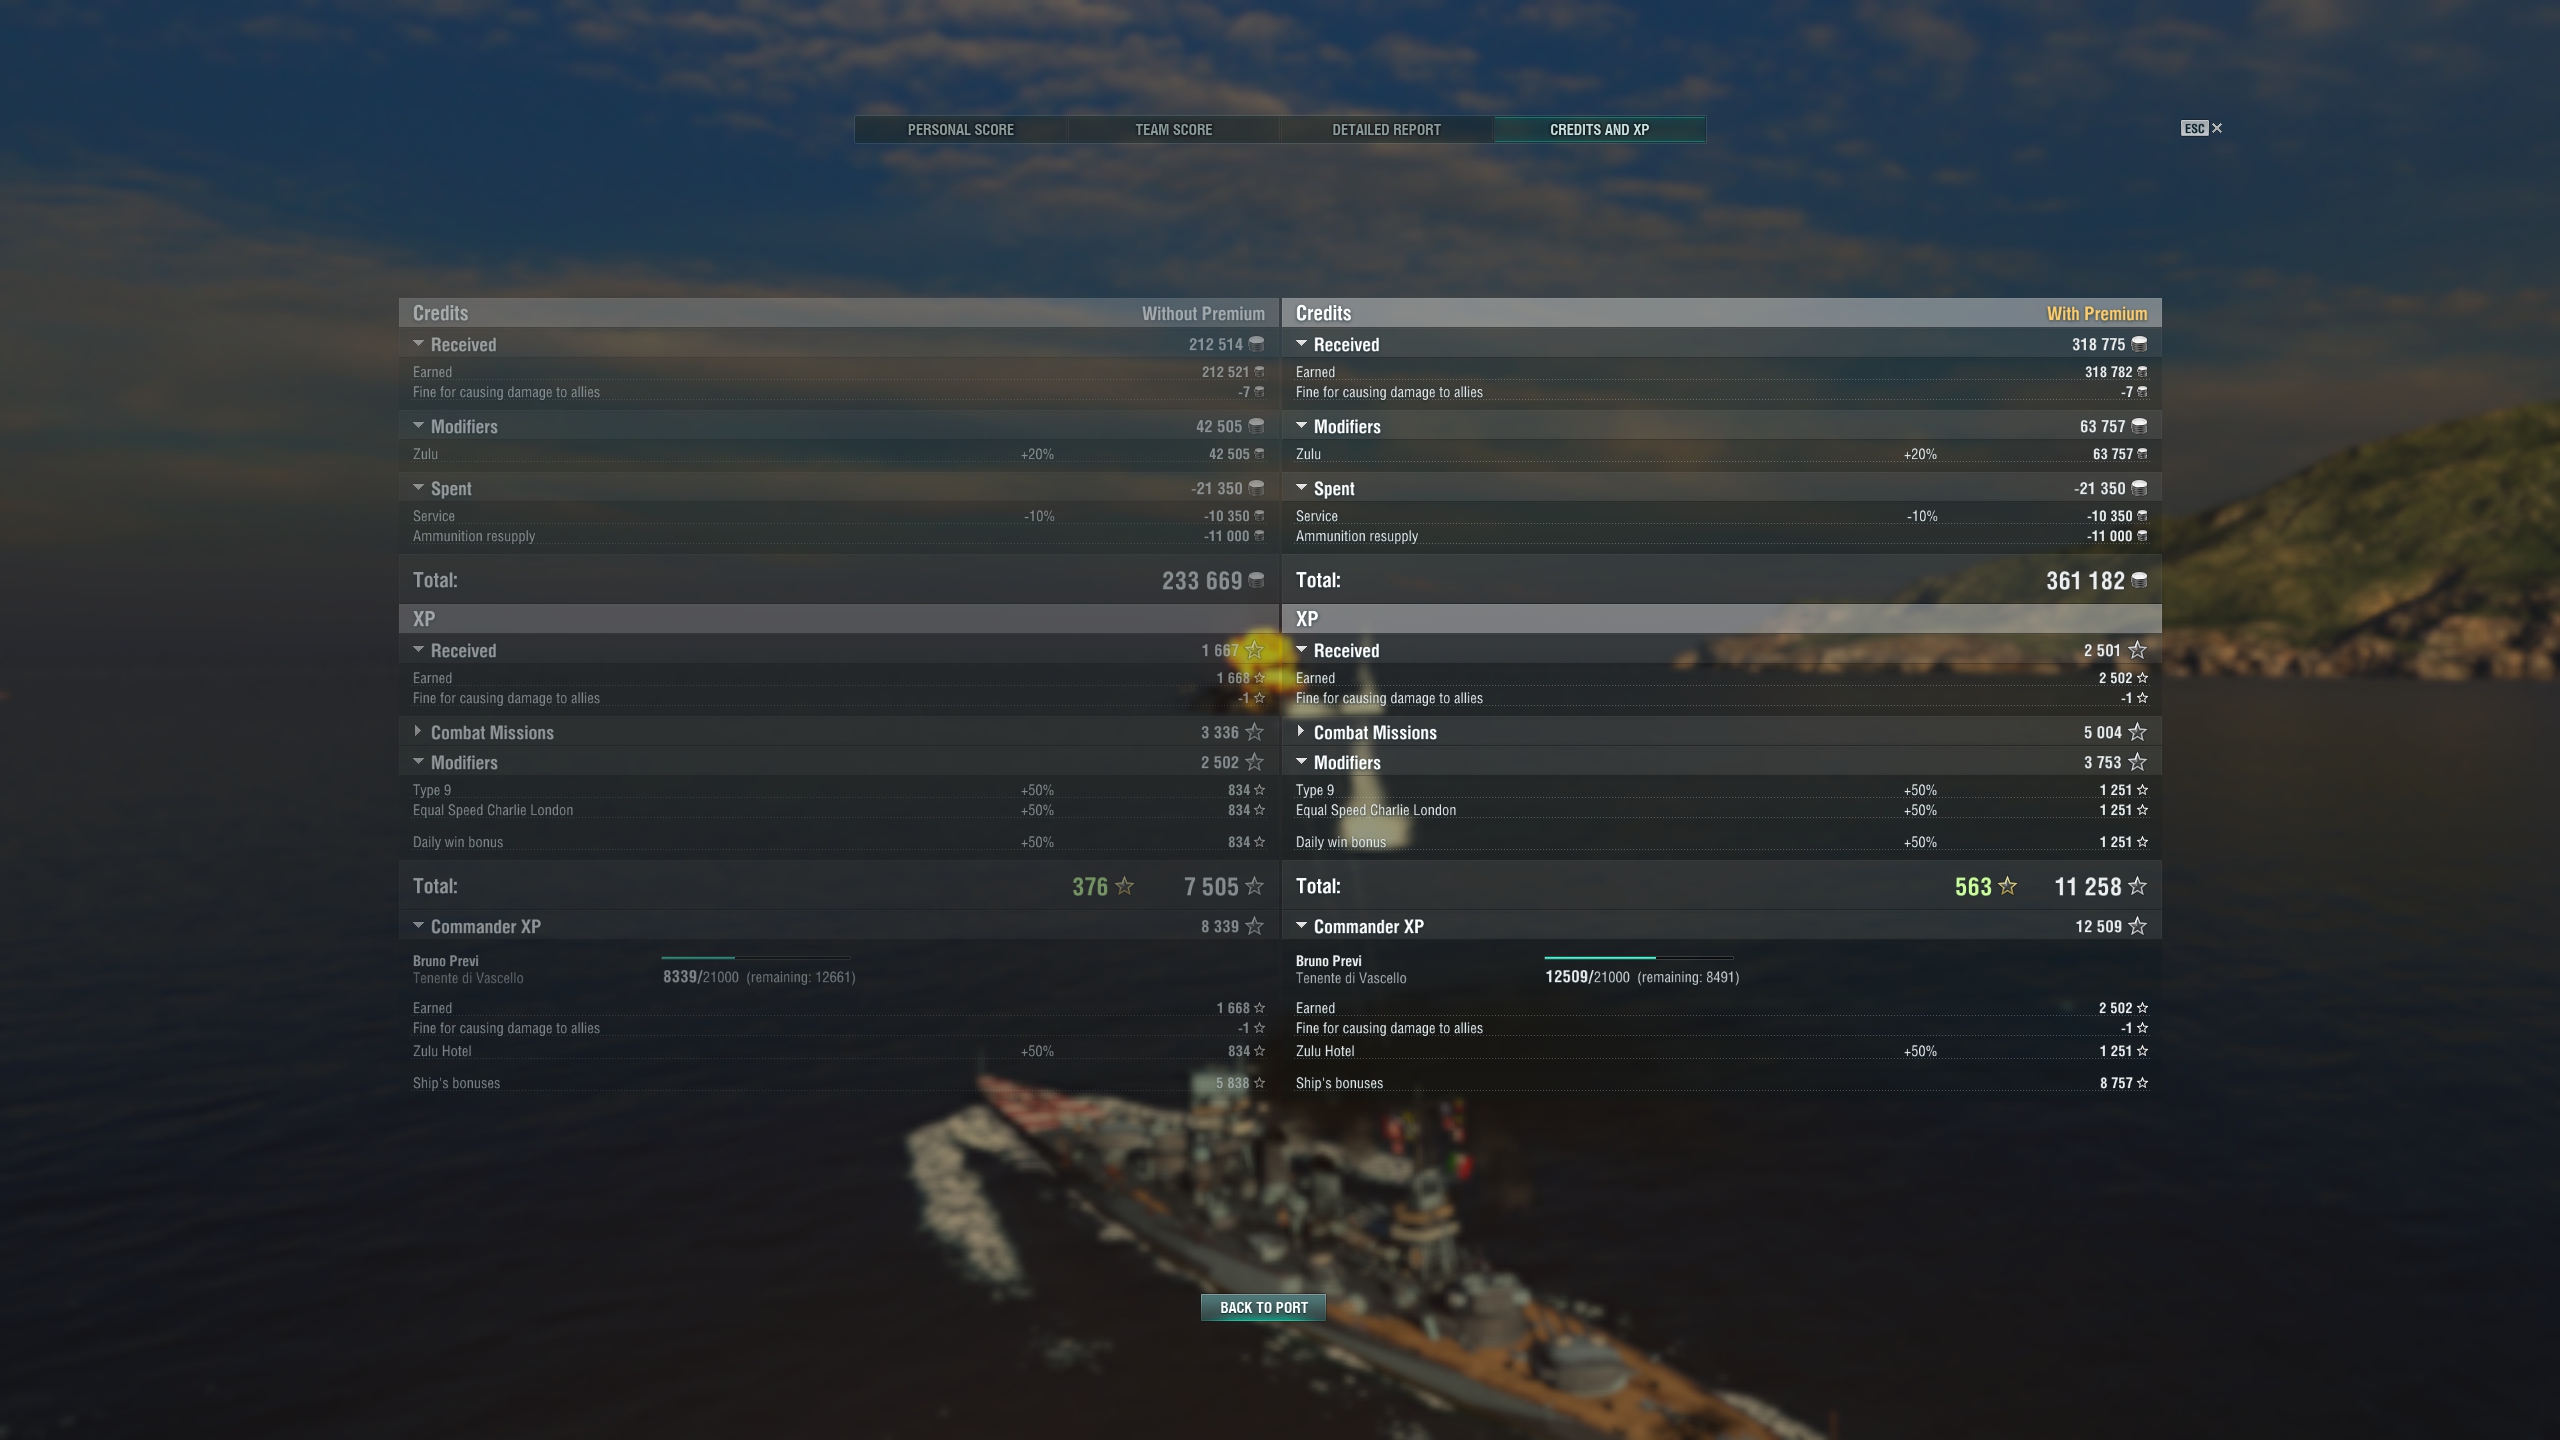Switch to the Personal Score tab
Image resolution: width=2560 pixels, height=1440 pixels.
(x=960, y=130)
